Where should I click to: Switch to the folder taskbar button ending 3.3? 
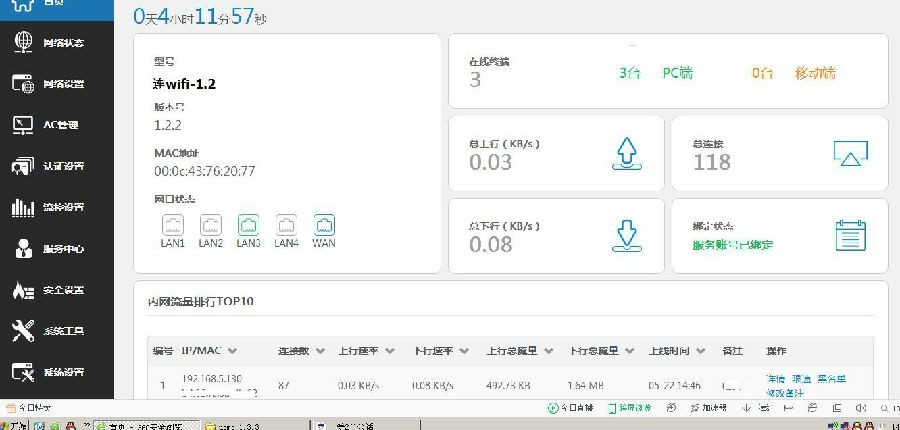[256, 426]
